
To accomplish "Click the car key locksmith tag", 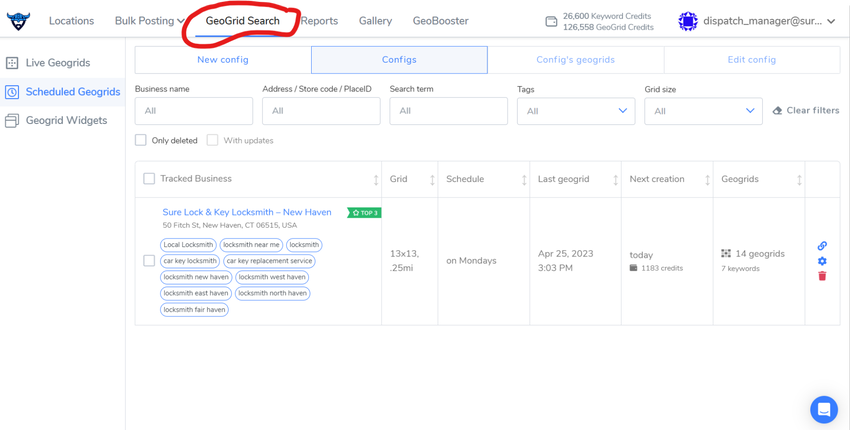I will (x=190, y=261).
